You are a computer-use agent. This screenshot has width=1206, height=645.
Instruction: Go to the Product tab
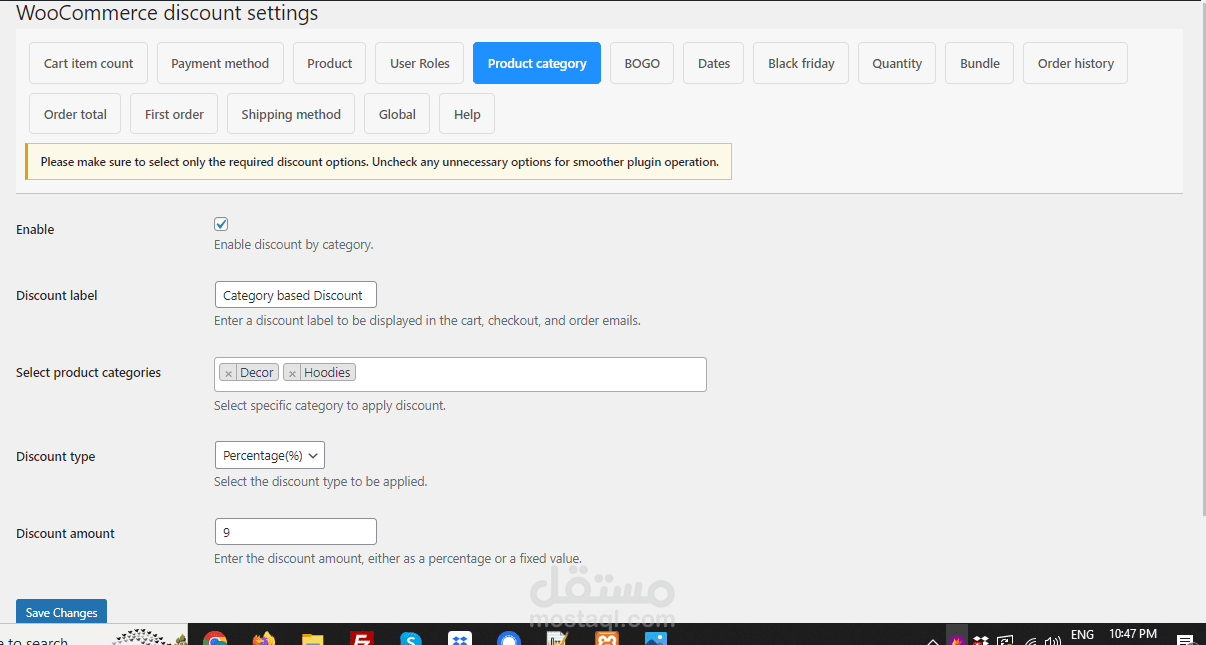click(x=330, y=63)
